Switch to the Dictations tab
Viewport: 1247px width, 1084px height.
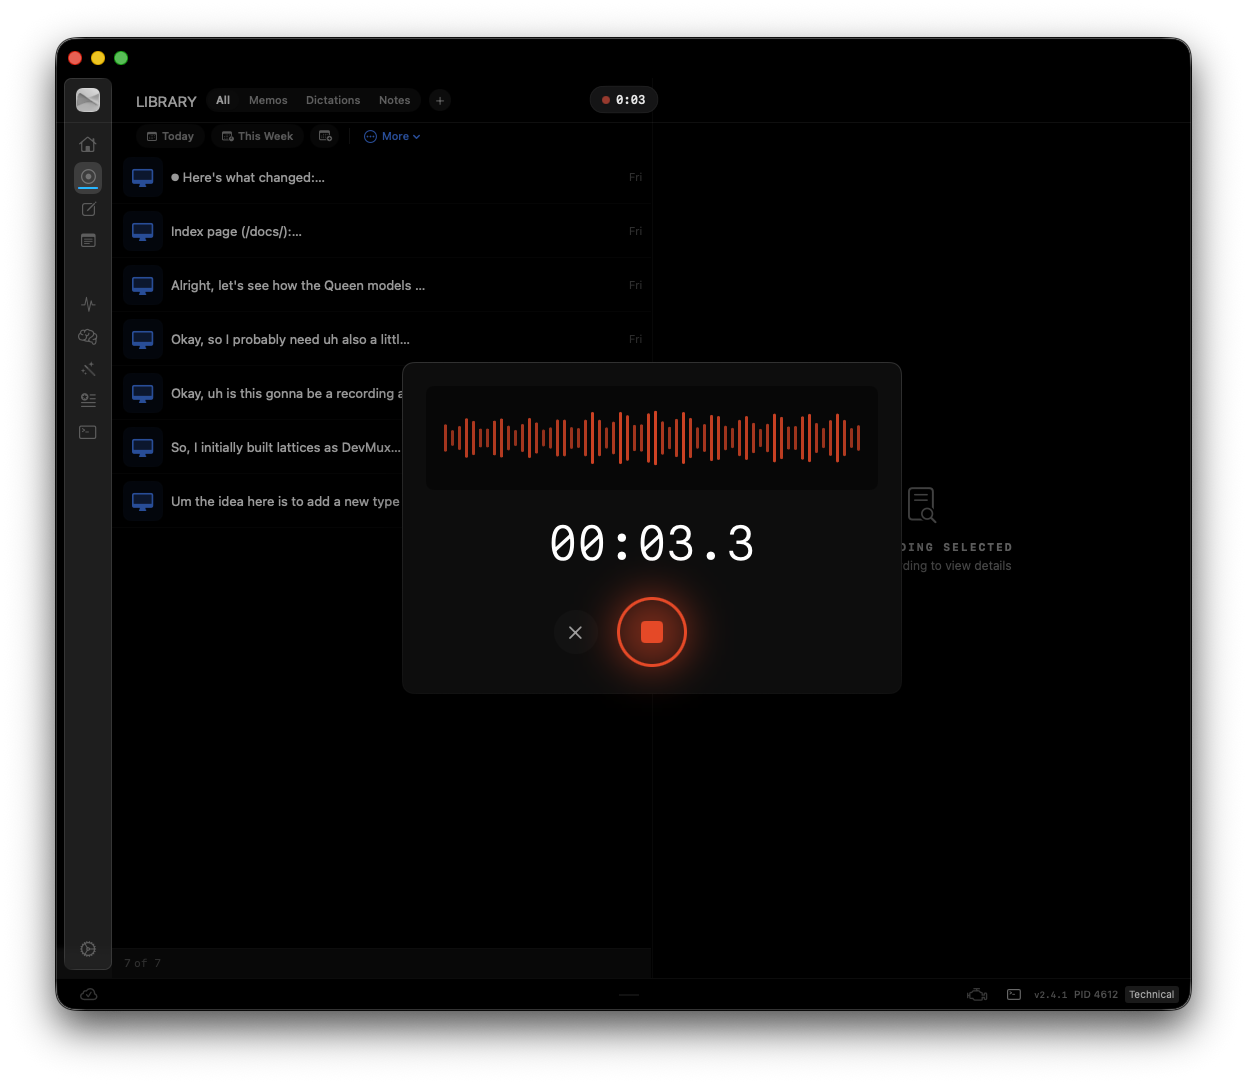[333, 100]
